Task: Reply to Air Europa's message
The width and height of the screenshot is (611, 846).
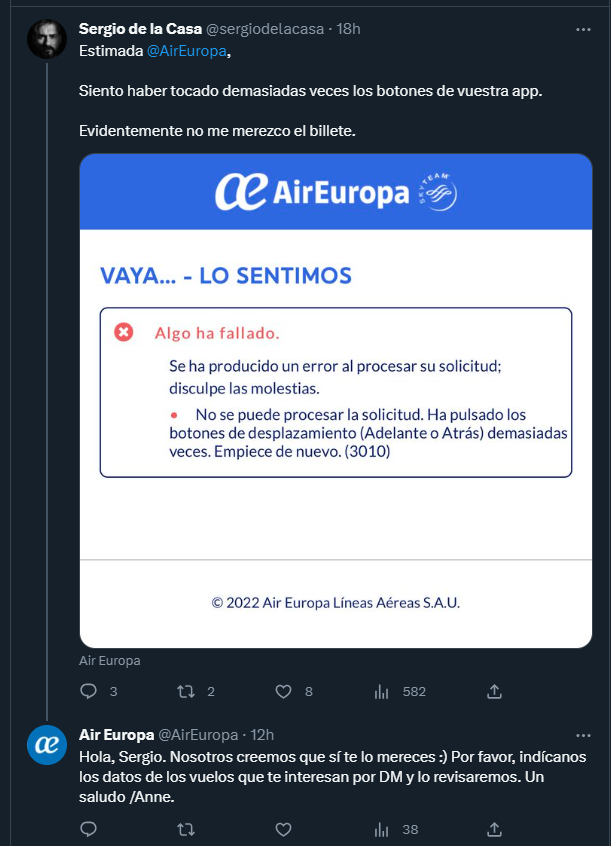Action: coord(88,829)
